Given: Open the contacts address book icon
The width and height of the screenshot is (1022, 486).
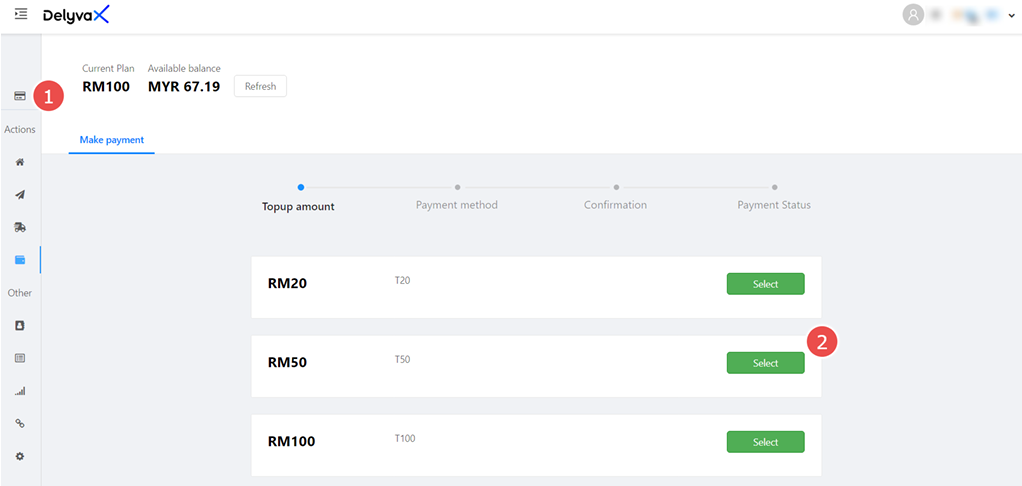Looking at the screenshot, I should click(x=20, y=325).
